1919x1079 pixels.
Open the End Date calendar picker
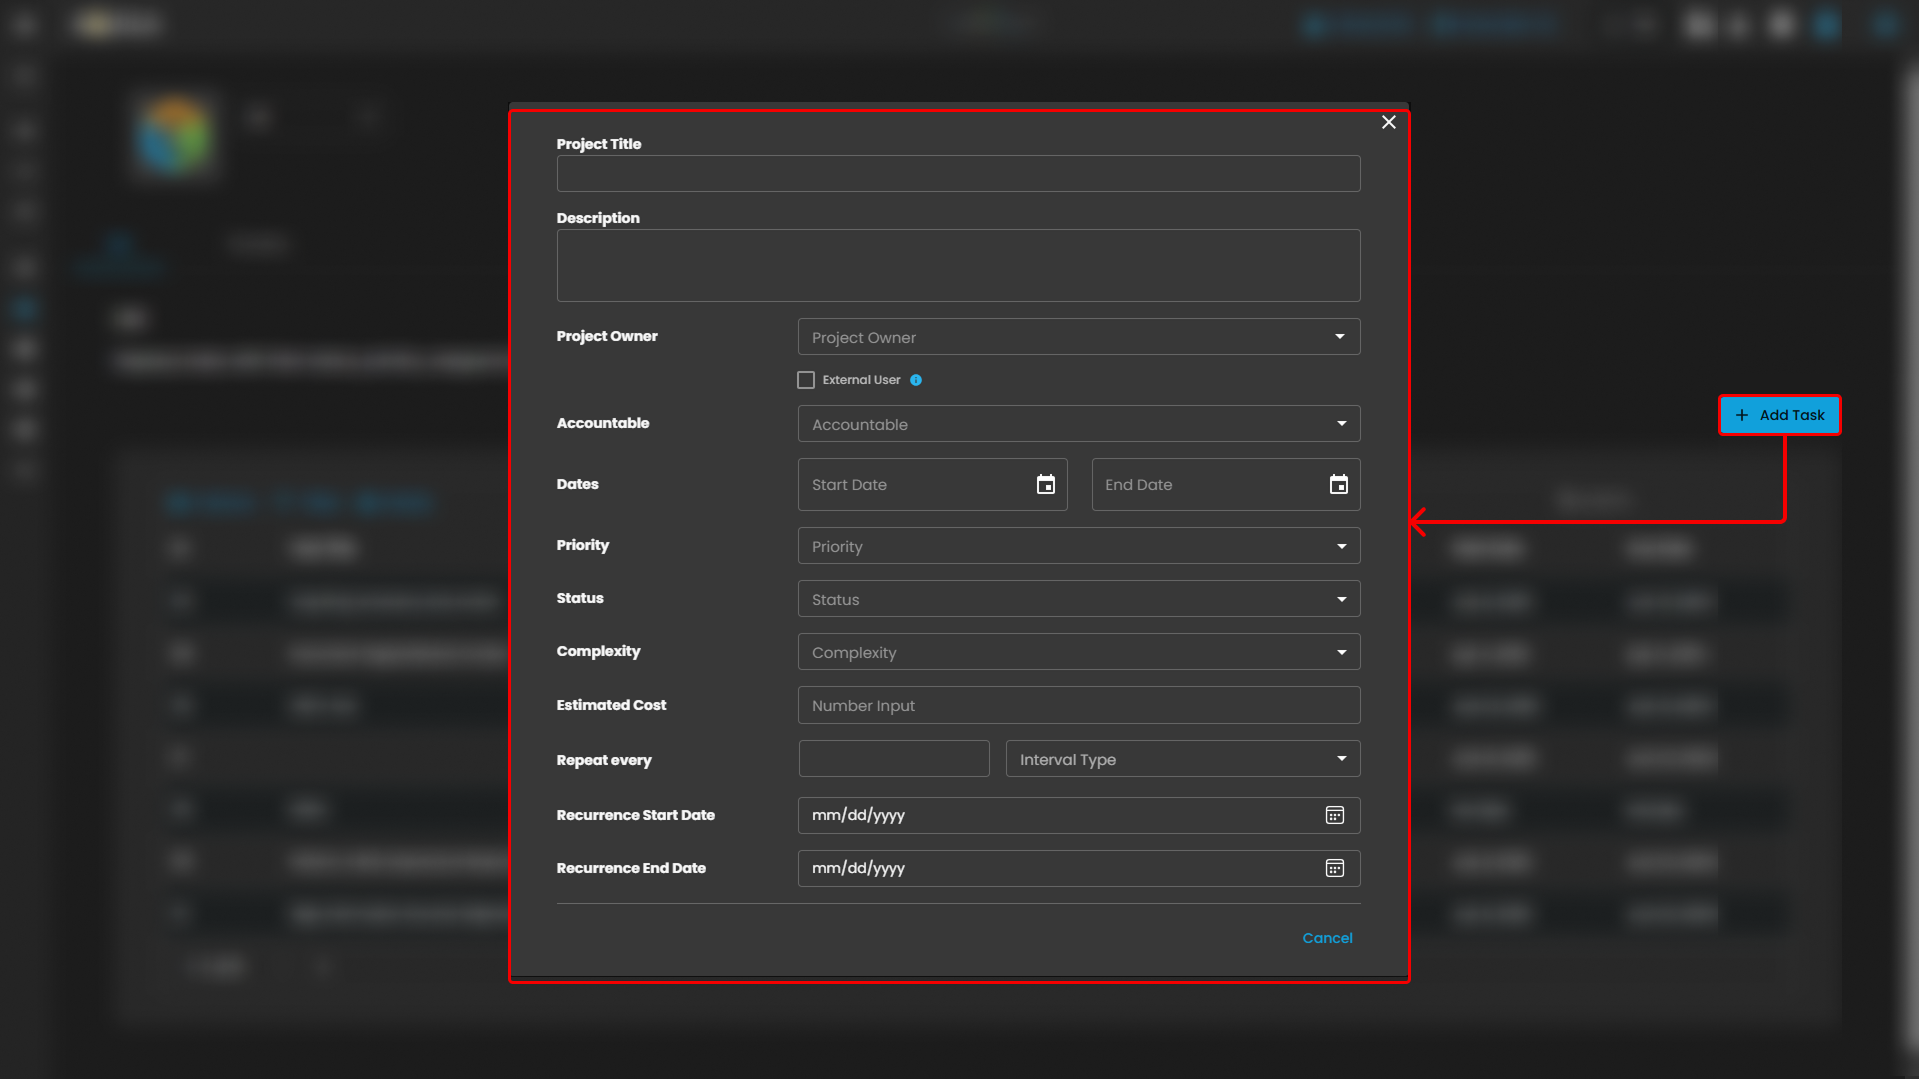coord(1338,485)
